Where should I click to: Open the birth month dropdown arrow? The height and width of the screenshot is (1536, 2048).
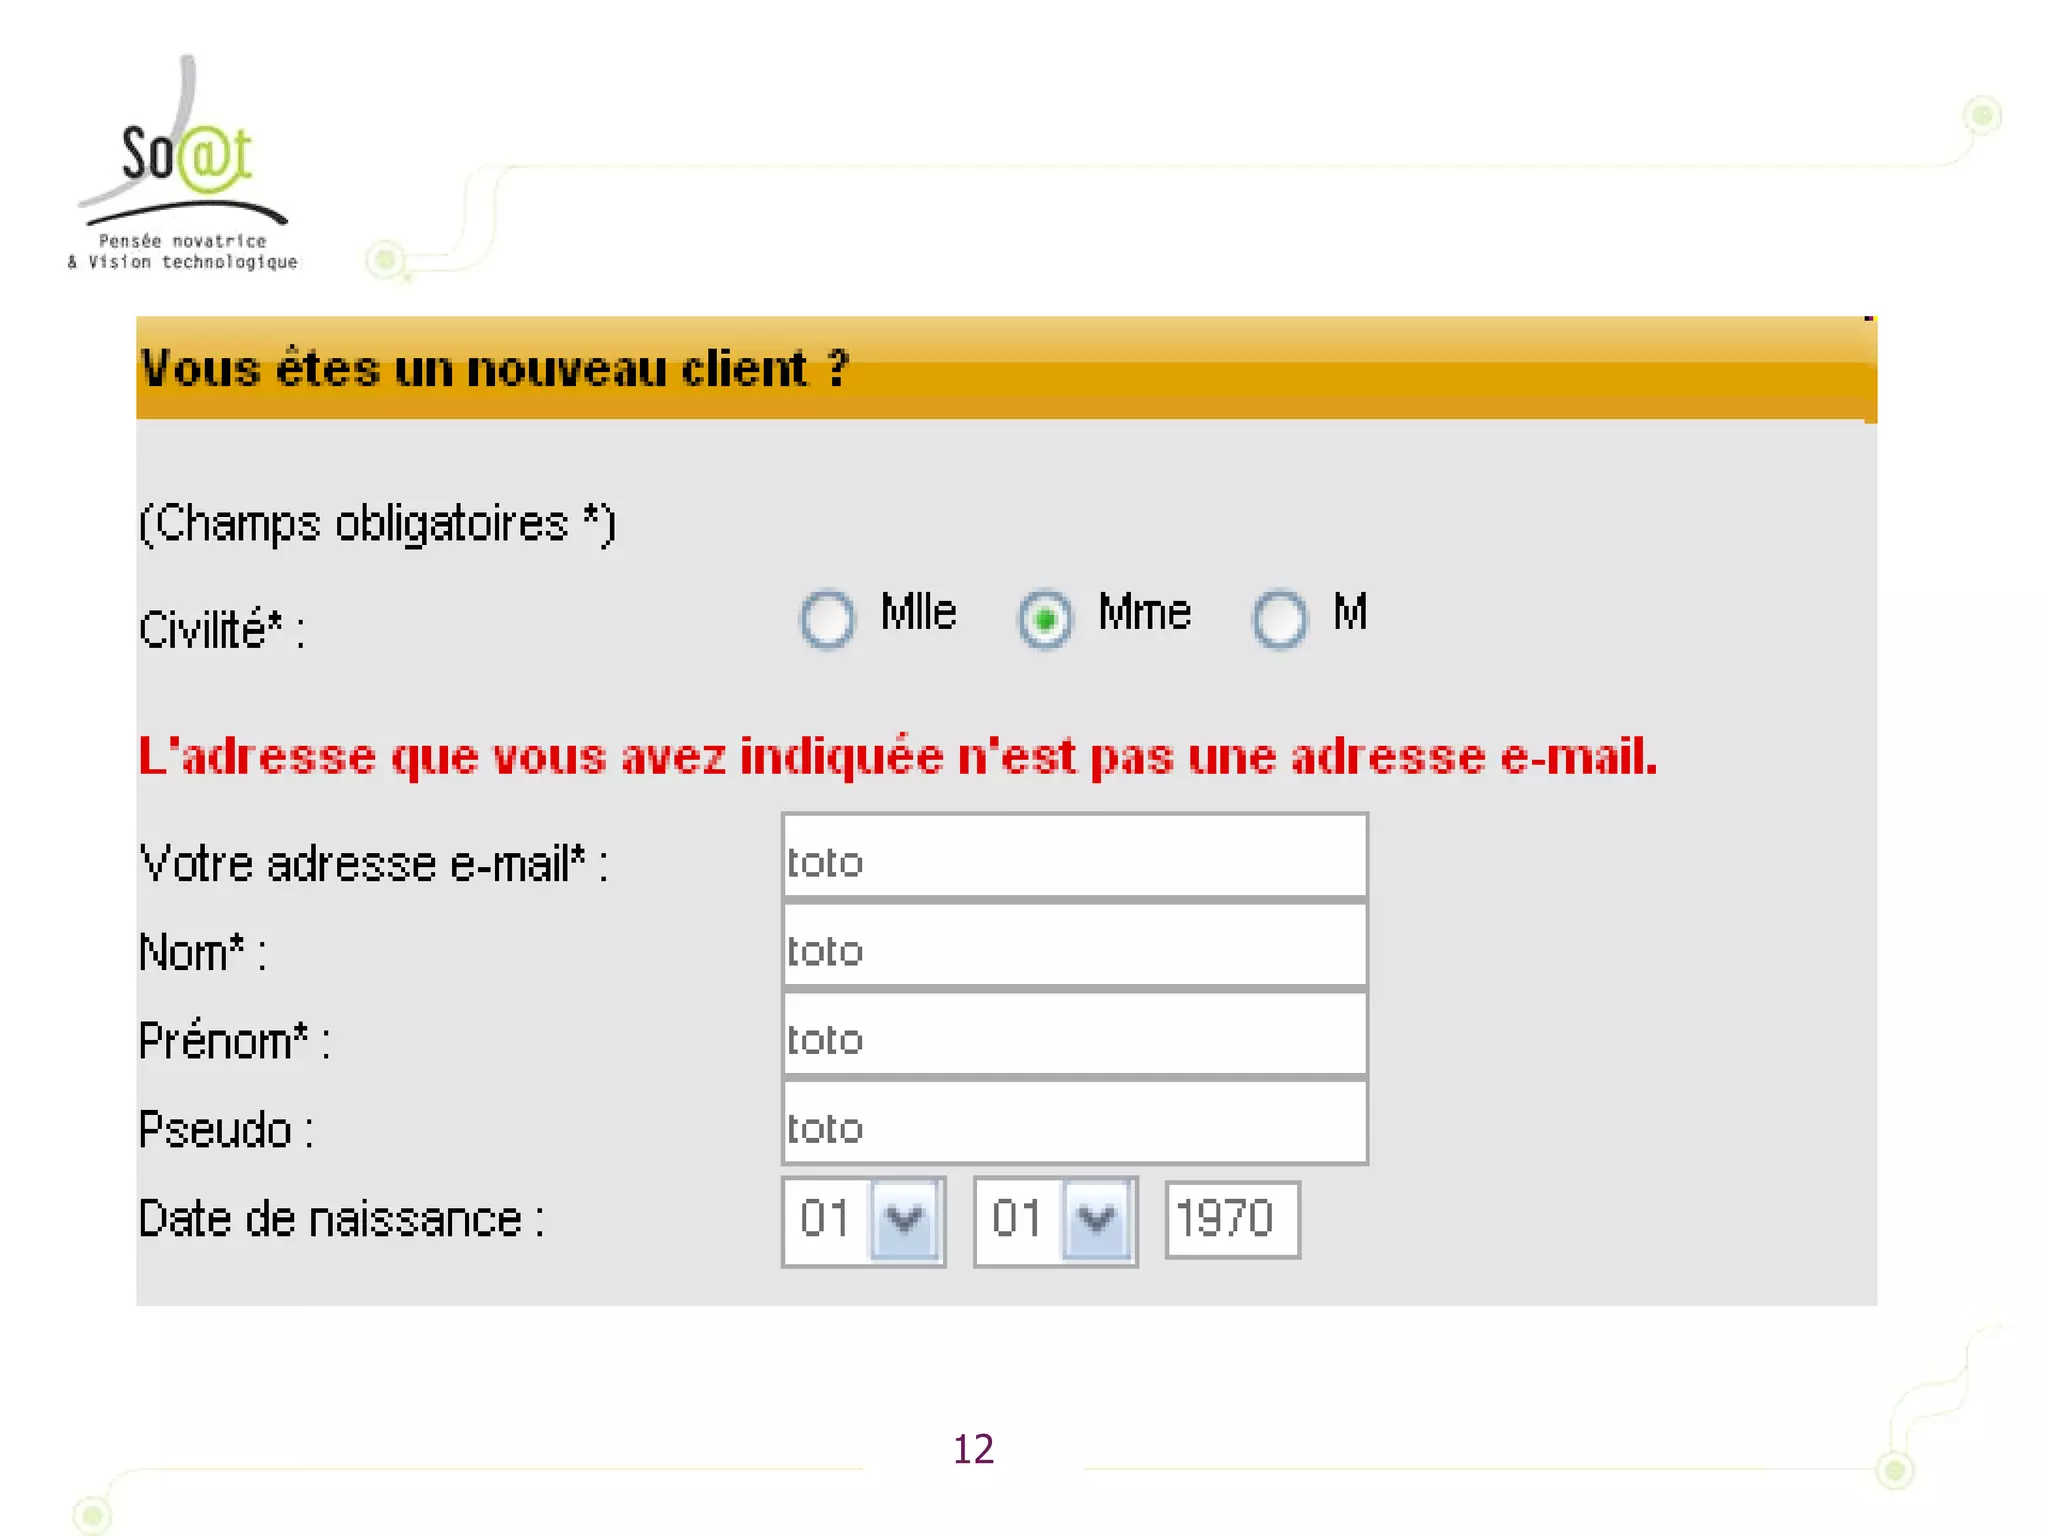[x=1096, y=1219]
